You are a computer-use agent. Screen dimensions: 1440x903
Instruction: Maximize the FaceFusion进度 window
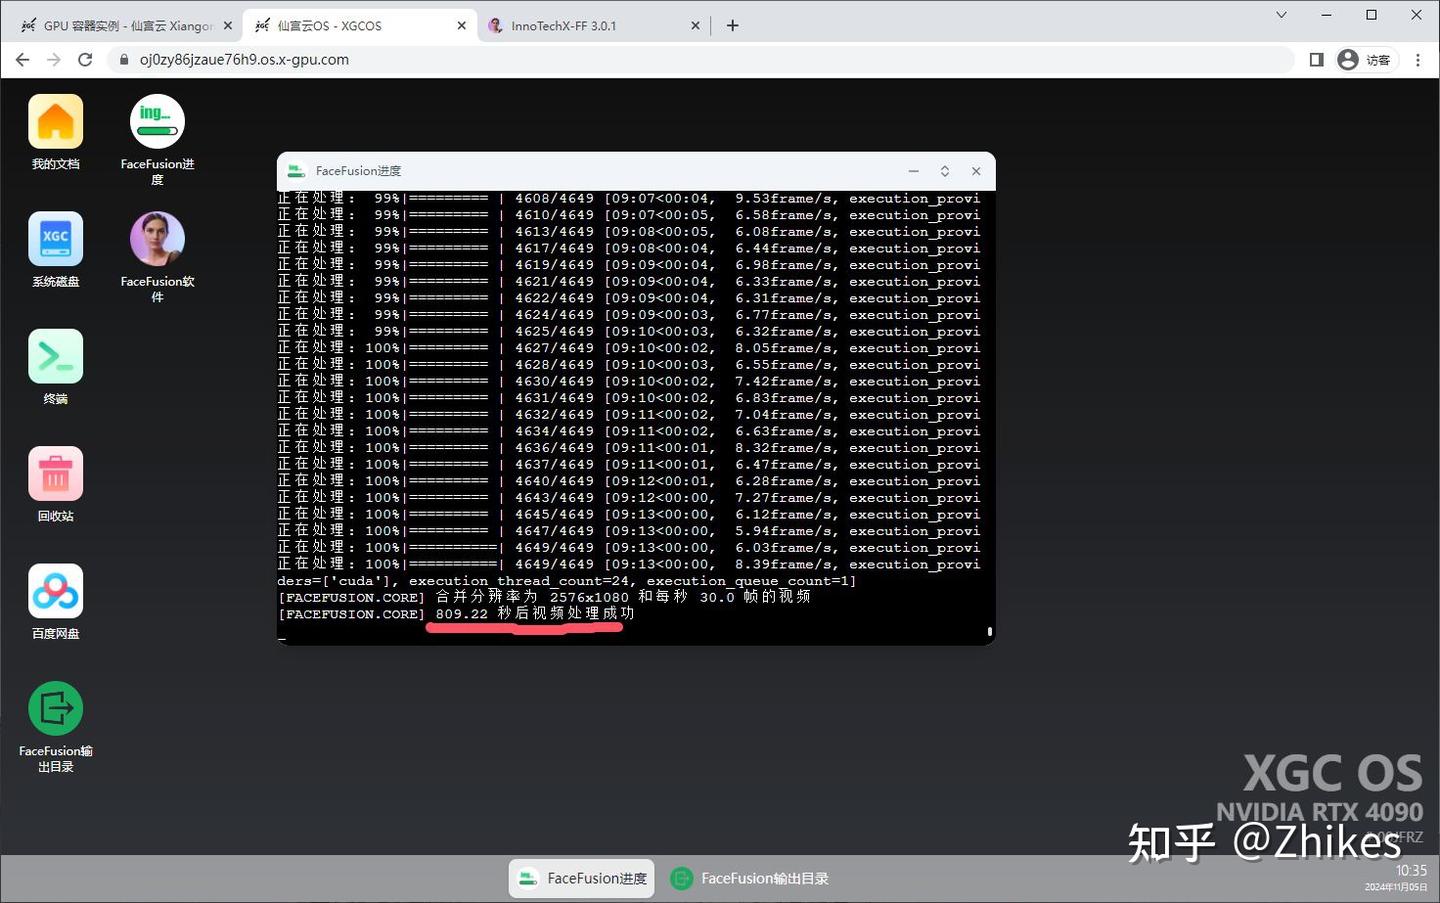[x=945, y=171]
